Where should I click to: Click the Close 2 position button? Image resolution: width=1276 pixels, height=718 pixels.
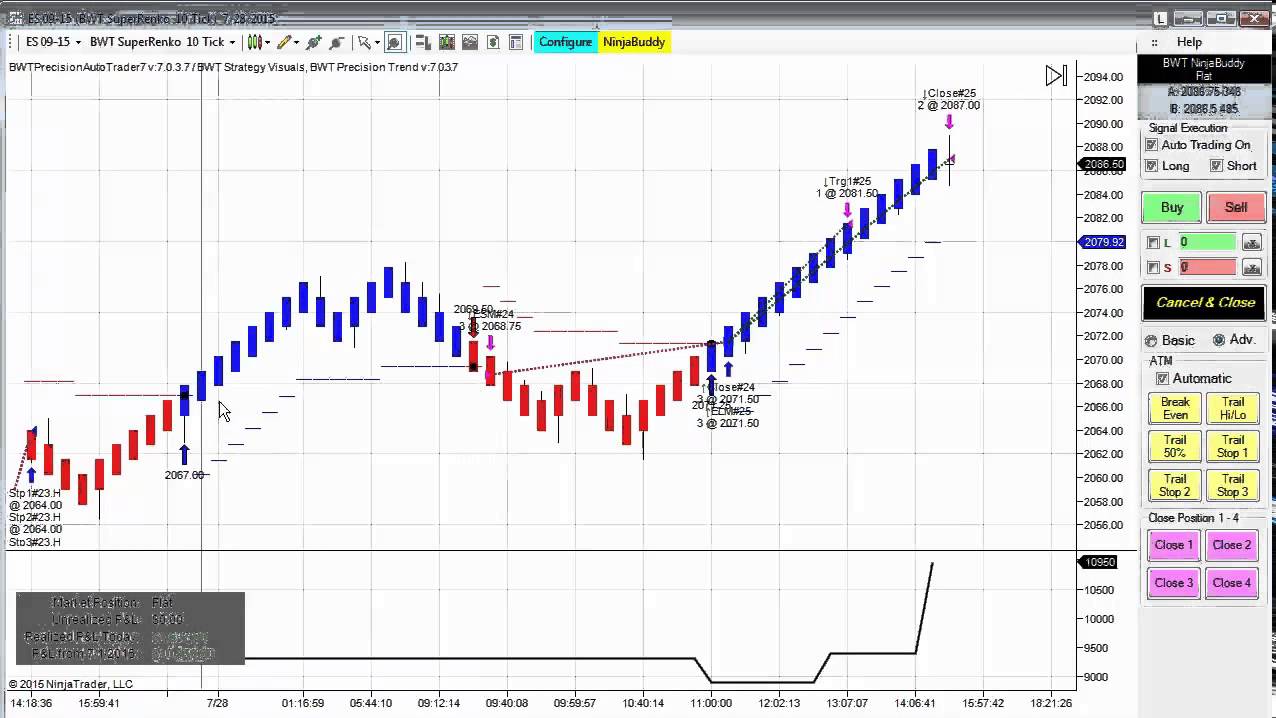1232,545
